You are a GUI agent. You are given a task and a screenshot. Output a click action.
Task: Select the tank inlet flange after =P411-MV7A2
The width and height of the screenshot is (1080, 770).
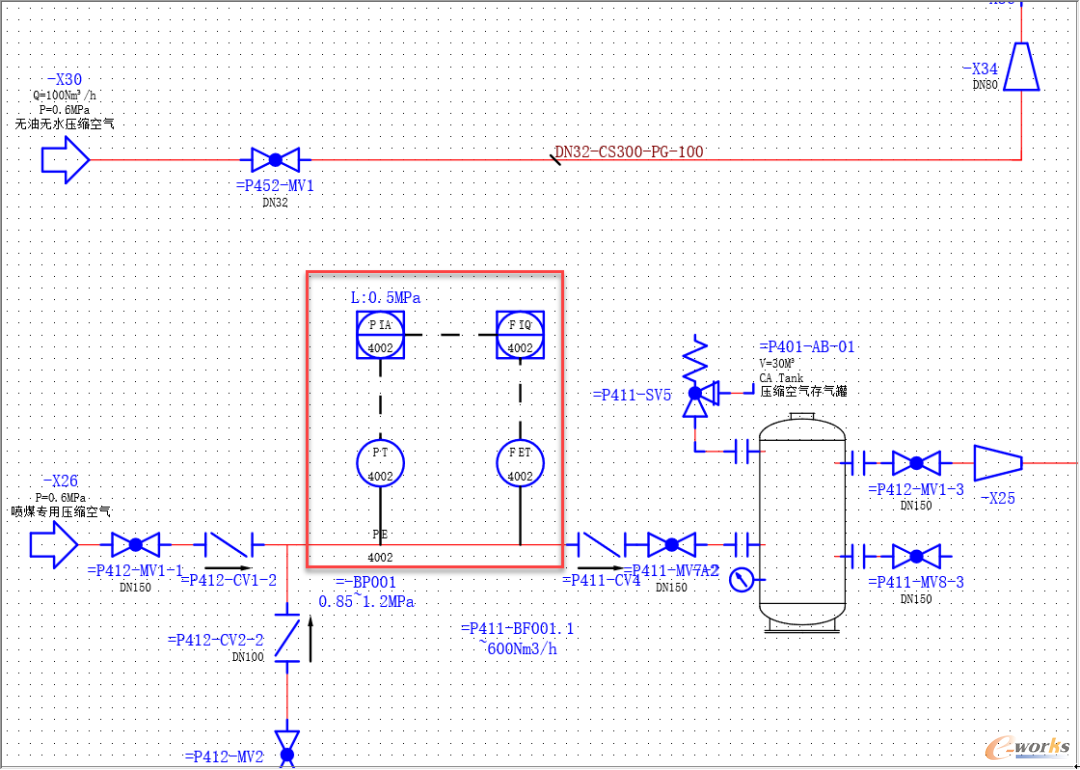[x=741, y=545]
